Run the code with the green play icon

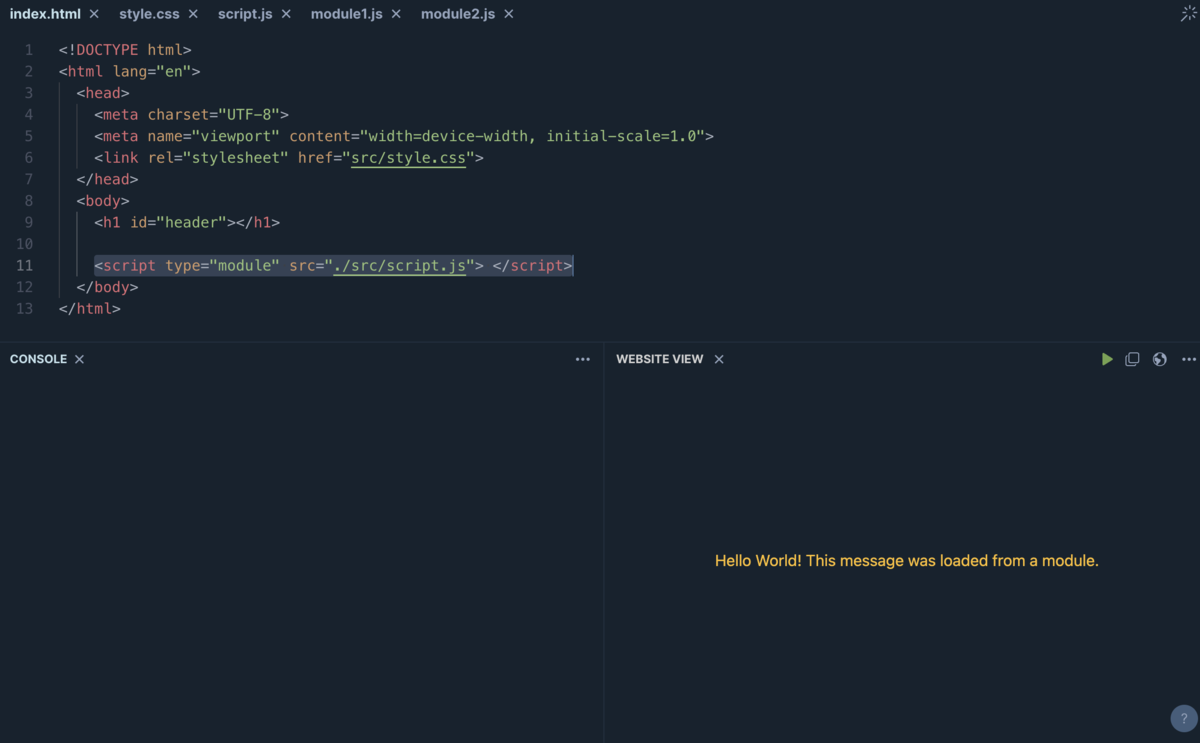point(1107,359)
